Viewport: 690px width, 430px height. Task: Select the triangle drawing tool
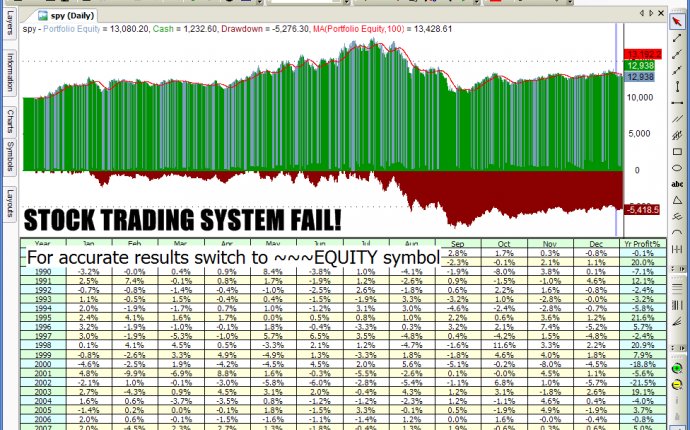click(x=677, y=200)
